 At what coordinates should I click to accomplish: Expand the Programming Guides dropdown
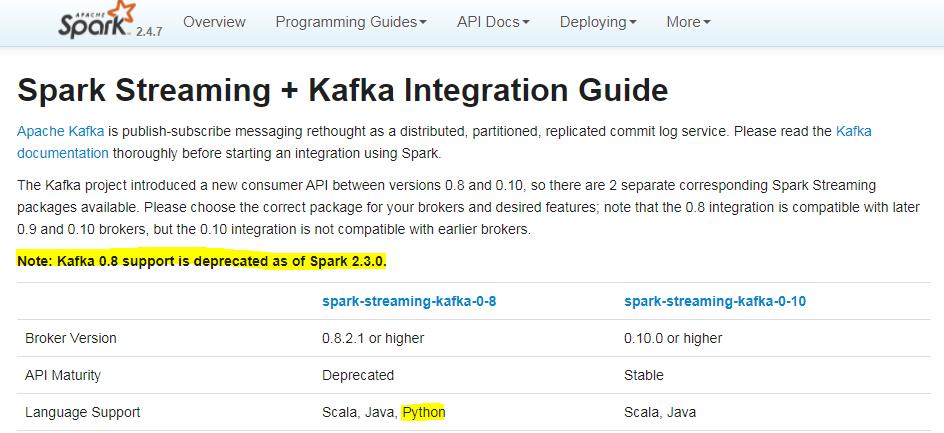coord(350,22)
